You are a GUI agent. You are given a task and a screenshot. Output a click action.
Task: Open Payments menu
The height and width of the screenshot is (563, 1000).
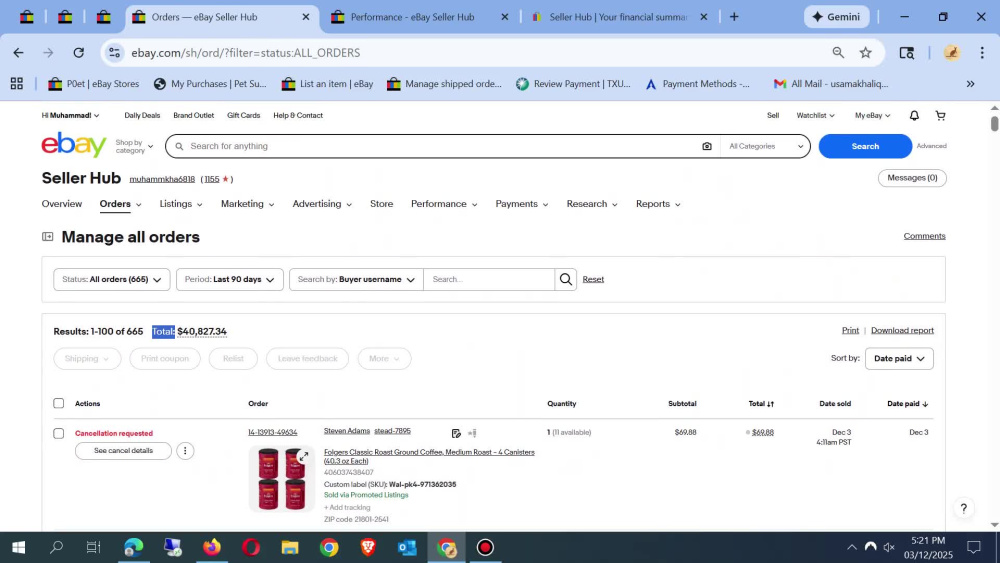tap(522, 204)
